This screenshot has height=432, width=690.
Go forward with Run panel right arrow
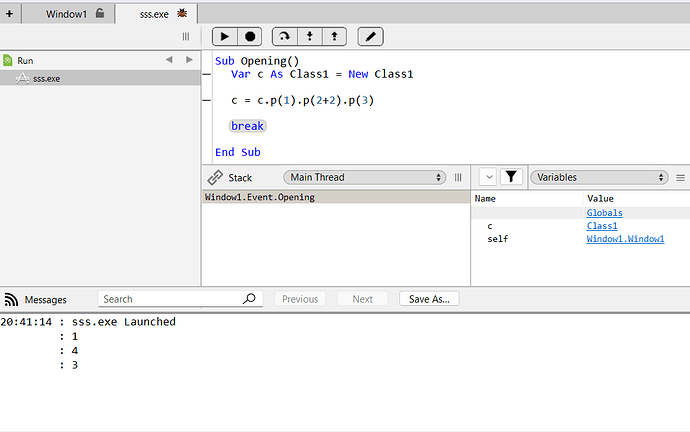click(x=189, y=60)
